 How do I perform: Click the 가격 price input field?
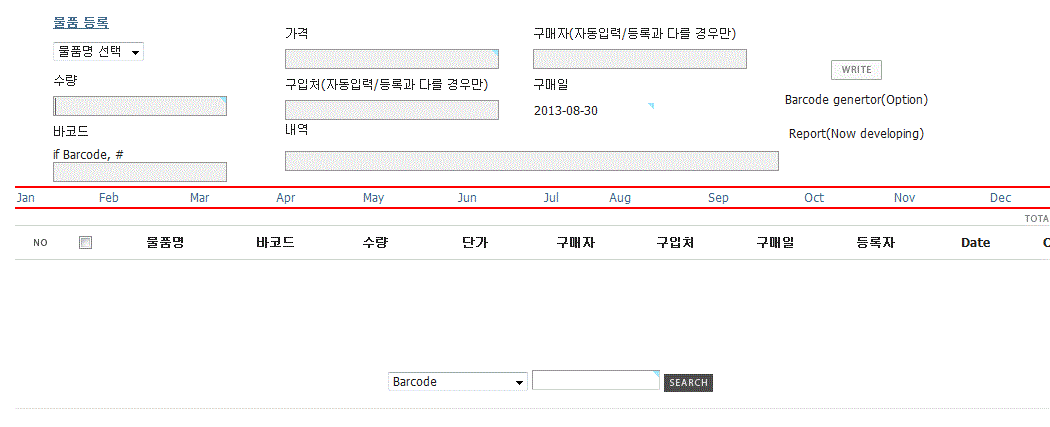[392, 59]
